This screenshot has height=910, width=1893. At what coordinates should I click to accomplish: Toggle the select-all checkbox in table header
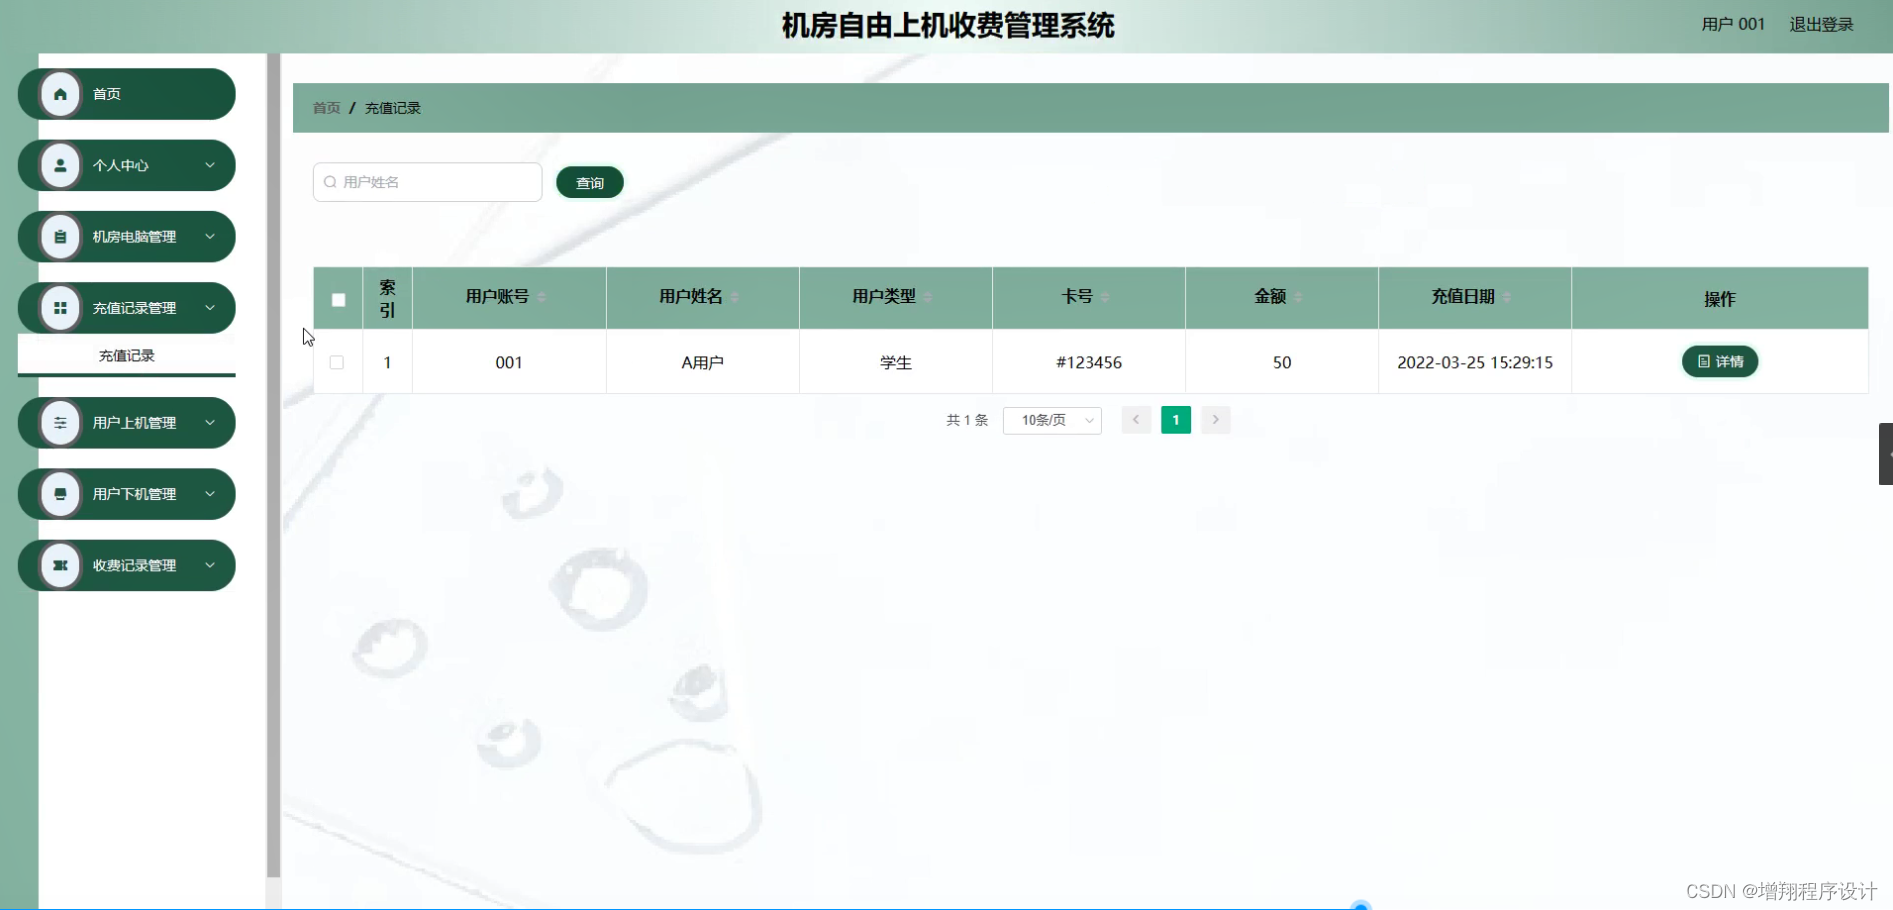337,298
